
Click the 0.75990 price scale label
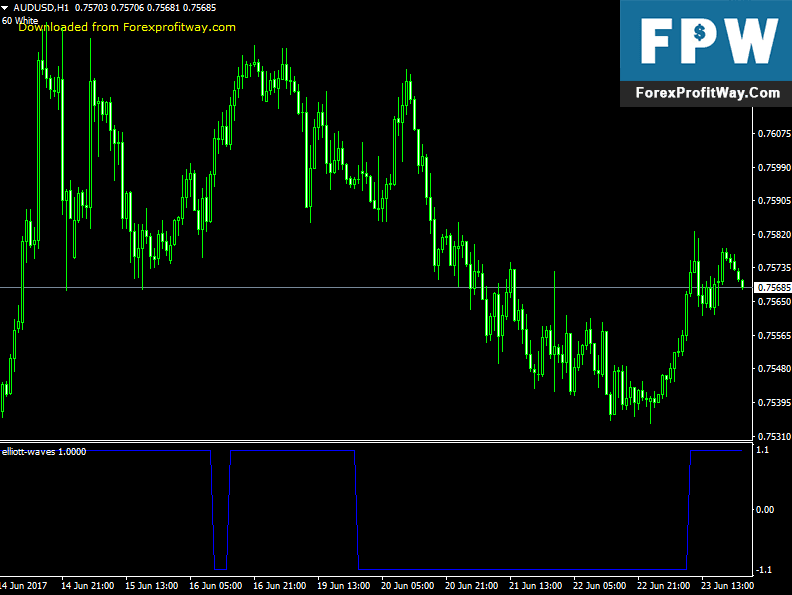pyautogui.click(x=774, y=167)
